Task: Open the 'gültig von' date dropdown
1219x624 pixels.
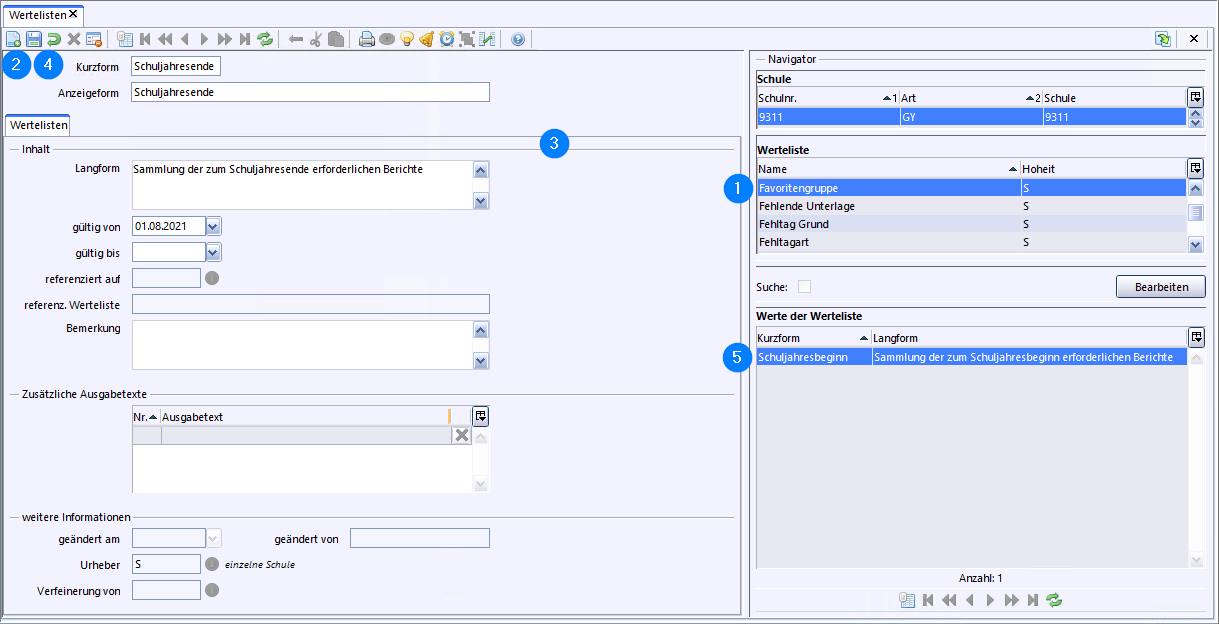Action: coord(213,226)
